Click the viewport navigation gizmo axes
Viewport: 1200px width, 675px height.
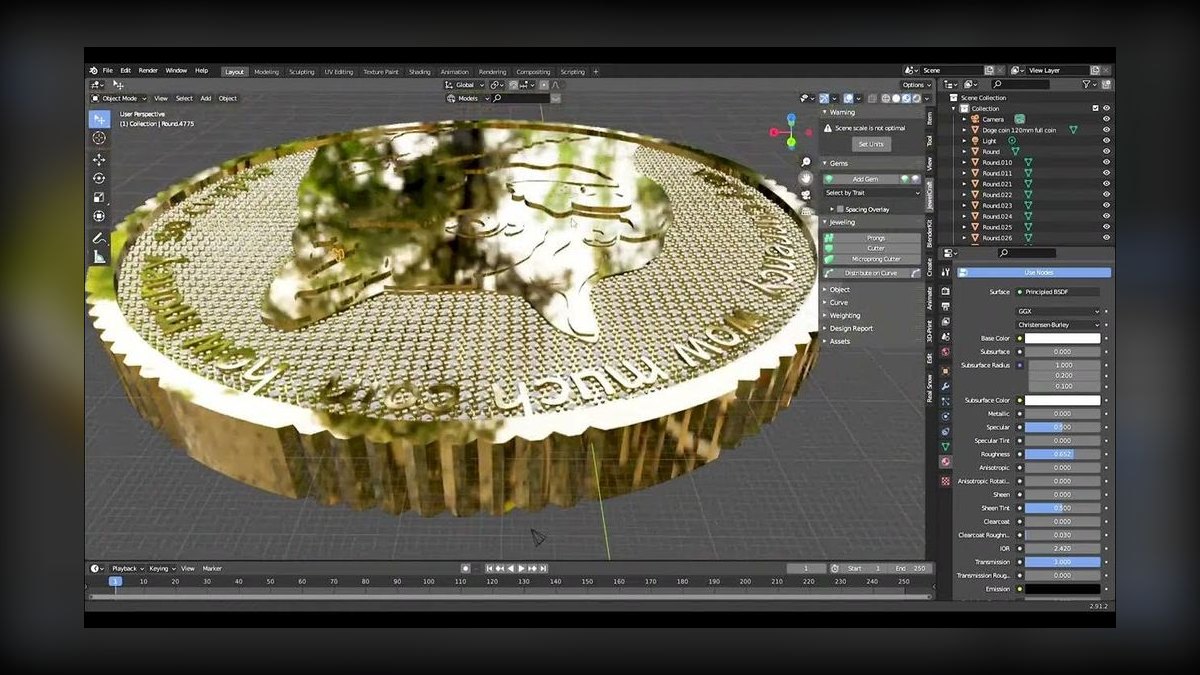[x=790, y=130]
